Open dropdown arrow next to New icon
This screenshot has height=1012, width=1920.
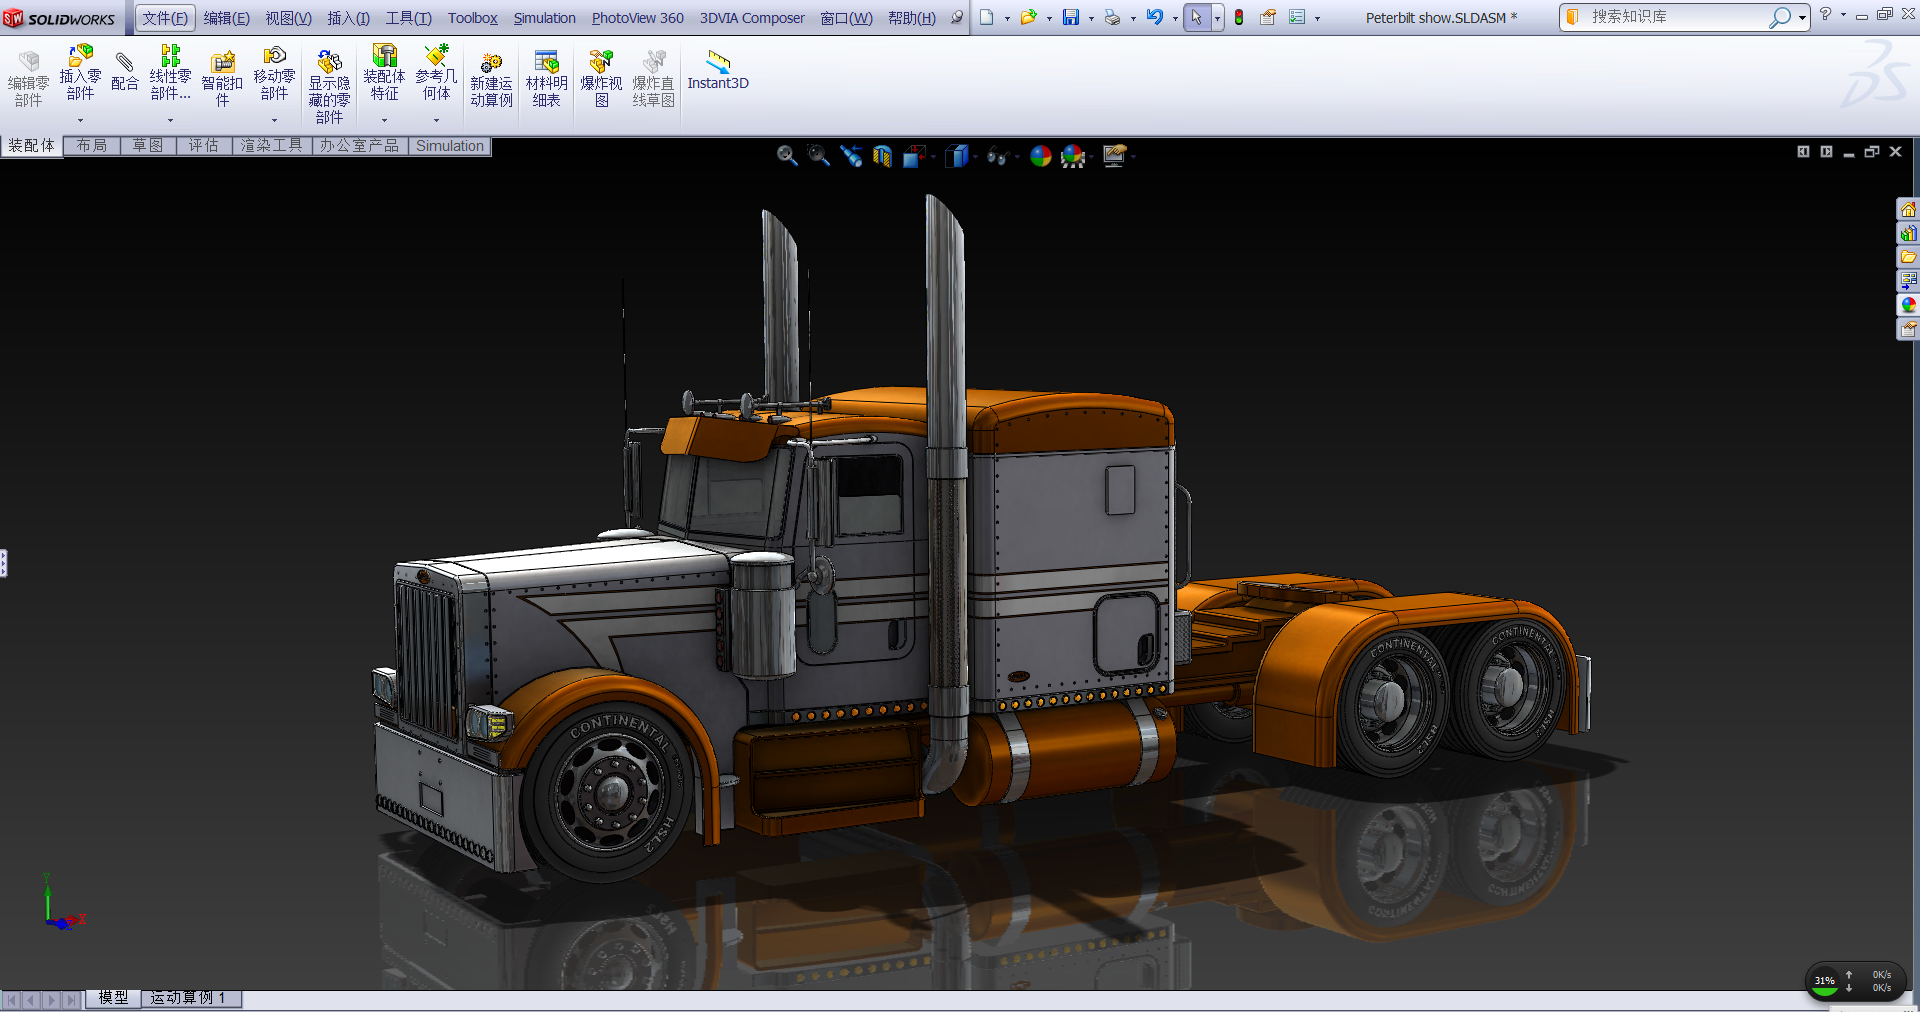point(1007,19)
